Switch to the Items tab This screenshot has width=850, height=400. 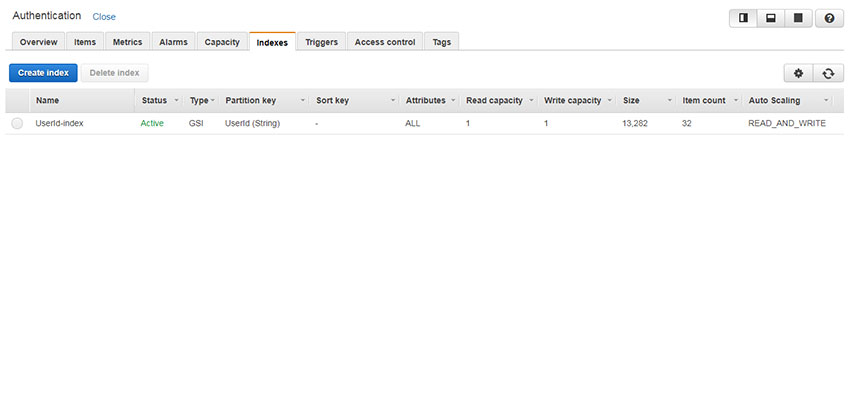[x=85, y=42]
